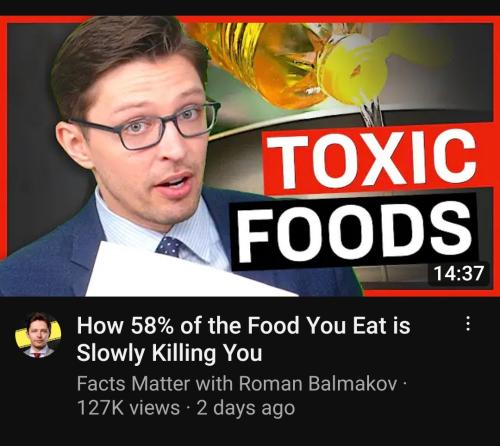Click the Roman Balmakov name text
500x446 pixels.
point(318,383)
